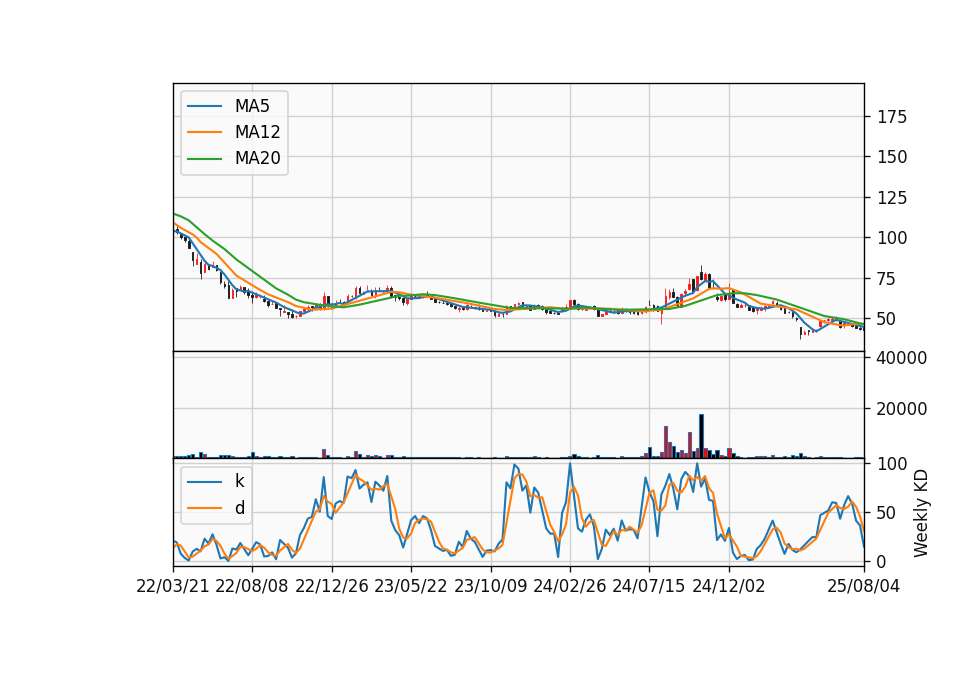Click the Weekly KD axis label

[921, 513]
